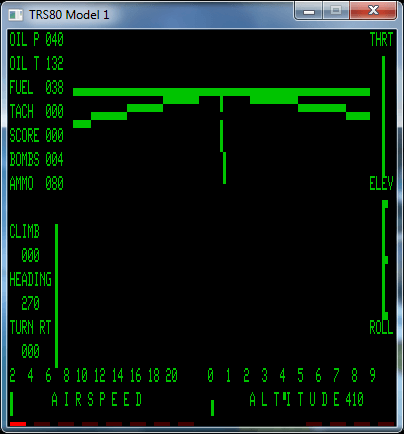Click the CLIMB label
Screen dimensions: 404x434
(x=24, y=231)
